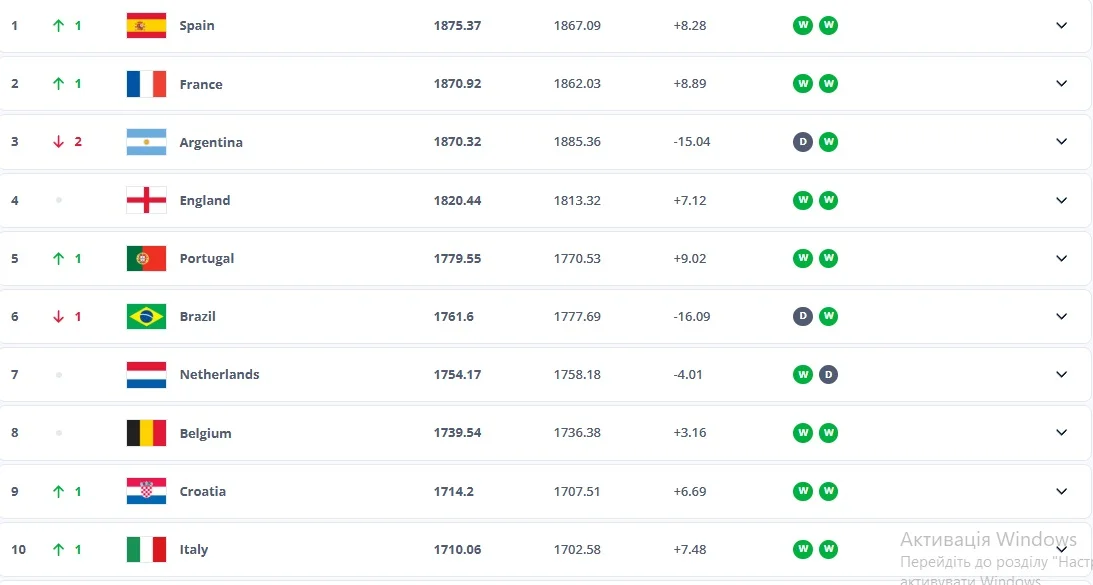The height and width of the screenshot is (585, 1093).
Task: Expand the Netherlands row details
Action: [x=1062, y=374]
